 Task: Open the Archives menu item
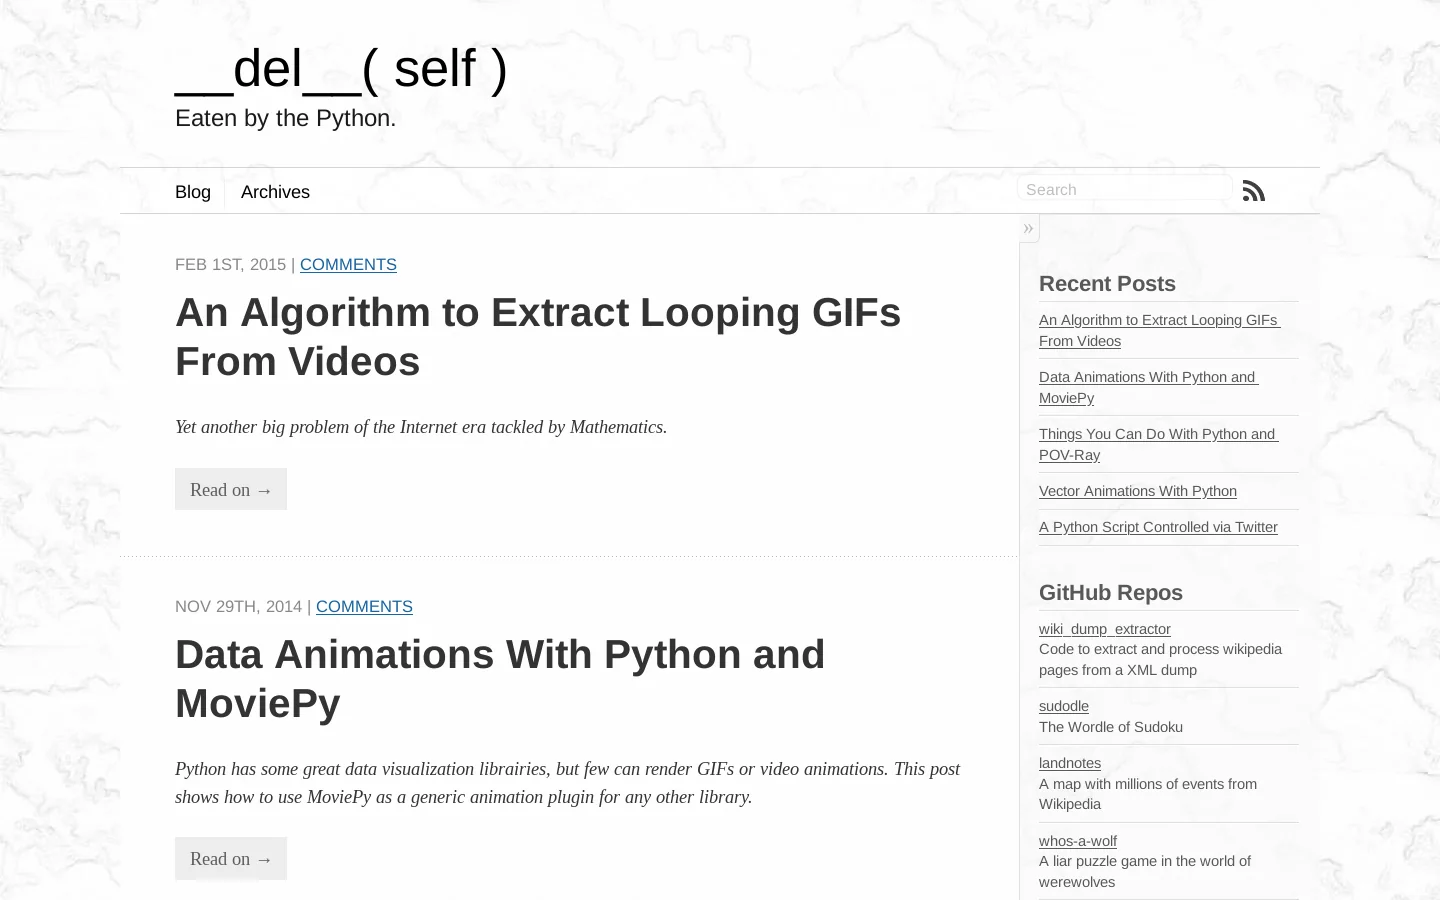[x=275, y=192]
